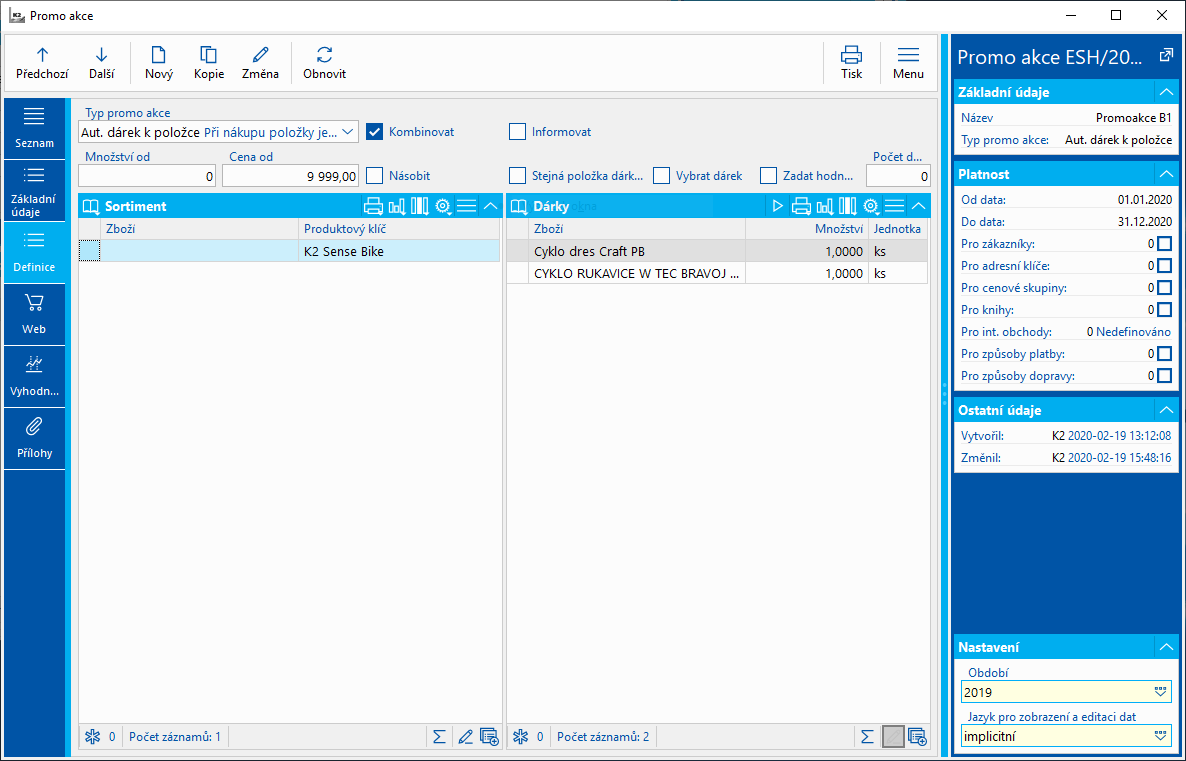Click the Dárky panel book icon
The height and width of the screenshot is (761, 1186).
[520, 206]
